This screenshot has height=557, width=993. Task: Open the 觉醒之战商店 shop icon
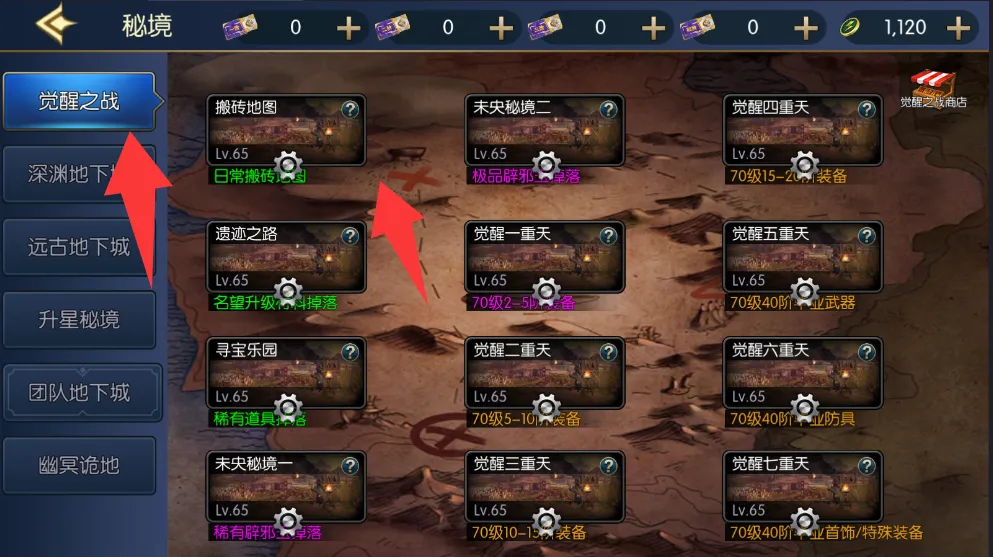pos(933,89)
